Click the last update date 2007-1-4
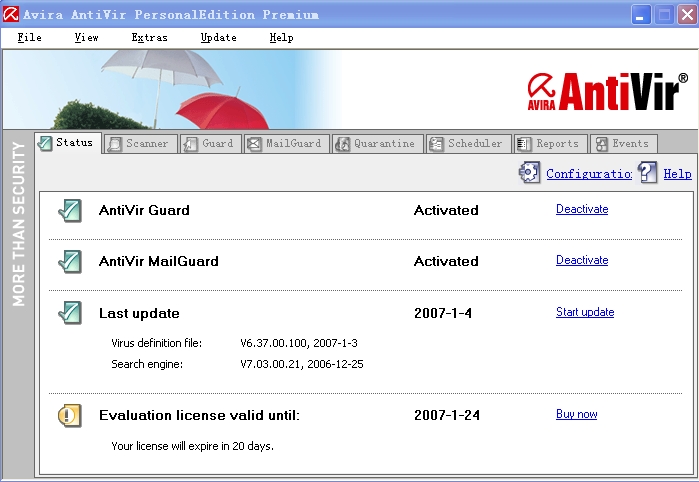The height and width of the screenshot is (482, 699). click(x=443, y=313)
